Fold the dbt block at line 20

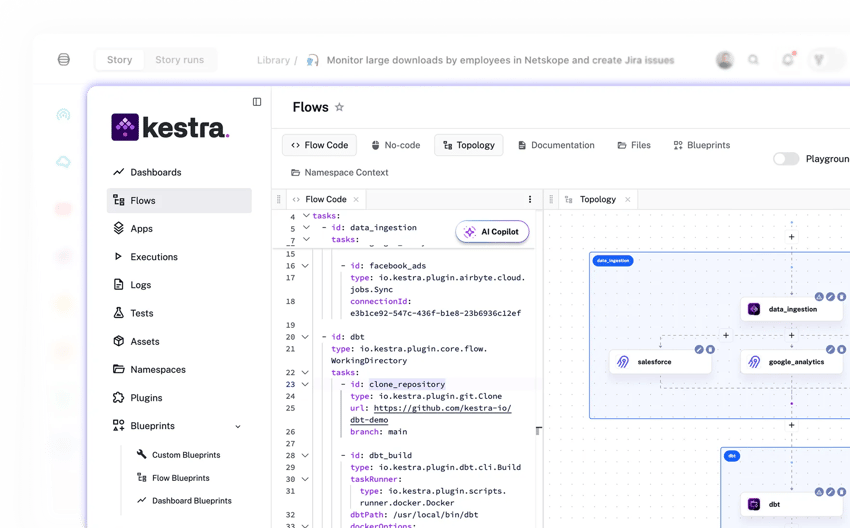pos(306,337)
